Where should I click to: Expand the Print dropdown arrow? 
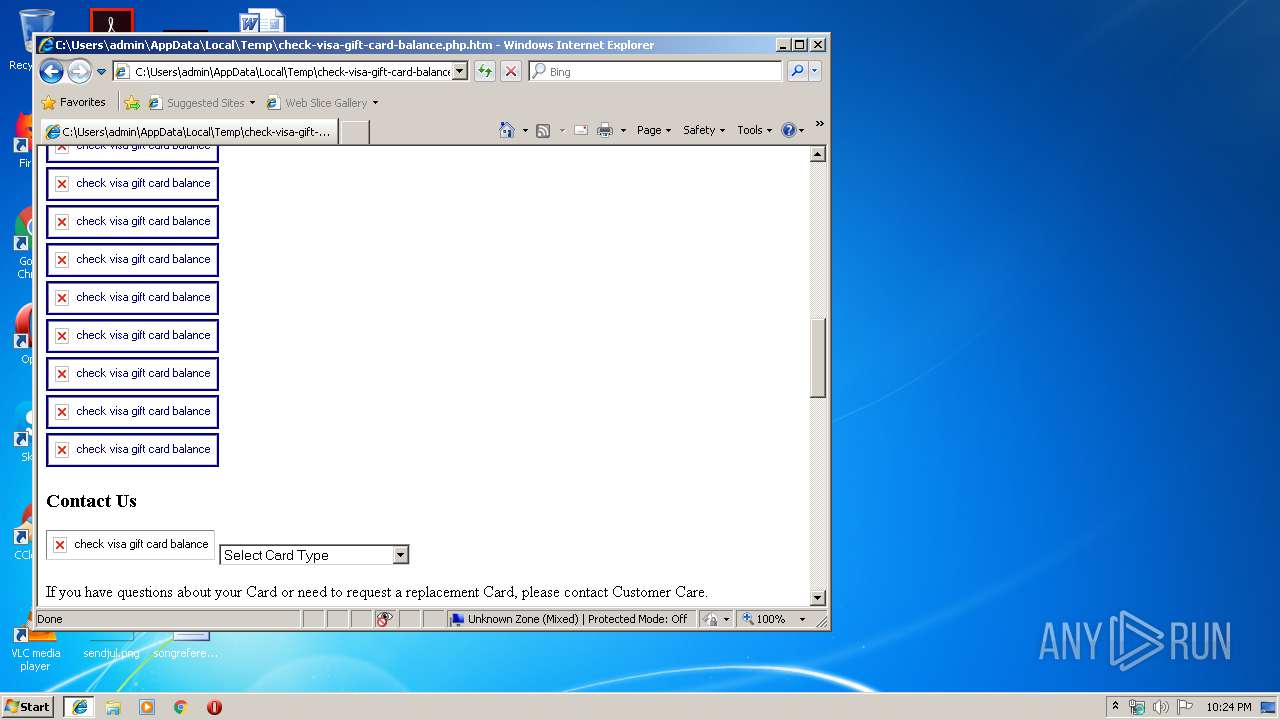tap(623, 130)
